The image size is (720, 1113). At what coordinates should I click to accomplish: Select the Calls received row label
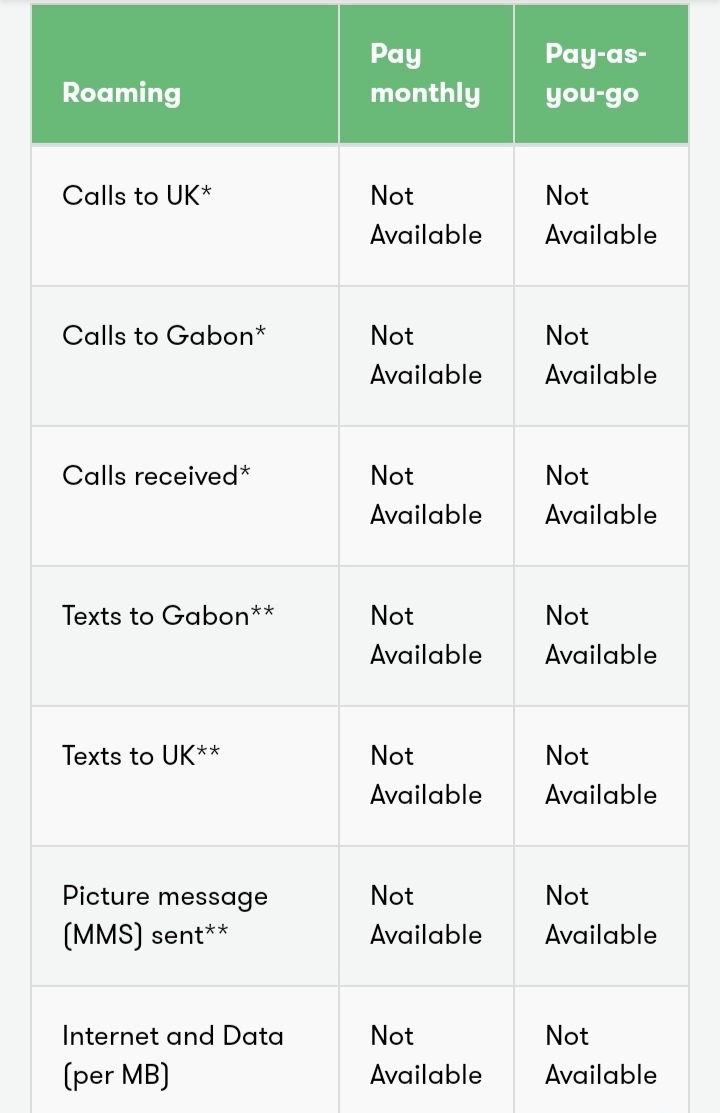(x=156, y=476)
